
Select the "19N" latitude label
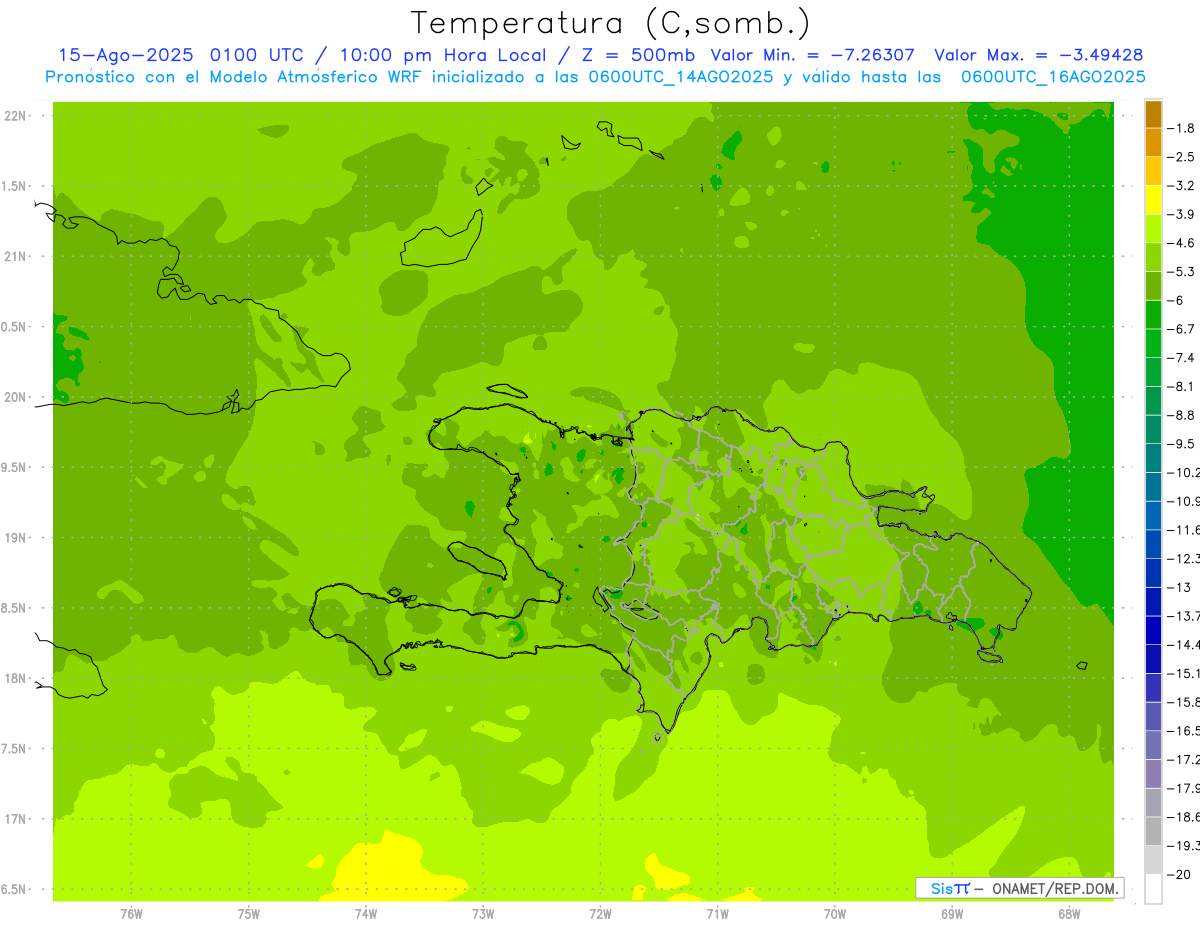point(14,538)
